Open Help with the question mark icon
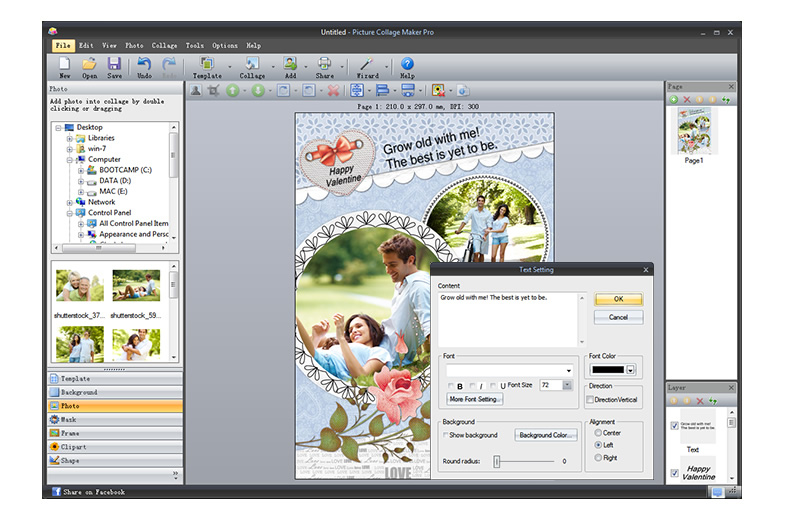The height and width of the screenshot is (520, 785). point(407,64)
